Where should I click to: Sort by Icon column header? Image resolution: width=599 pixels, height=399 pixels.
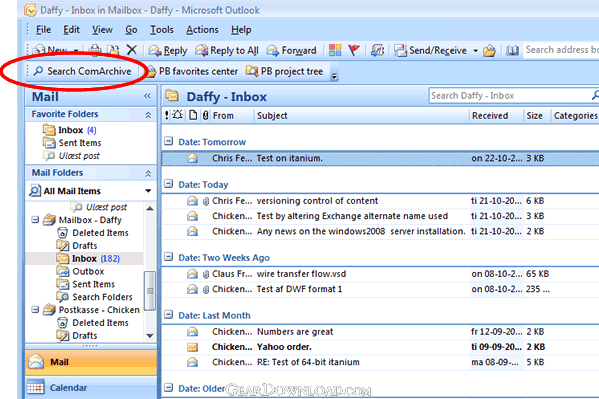click(x=193, y=115)
